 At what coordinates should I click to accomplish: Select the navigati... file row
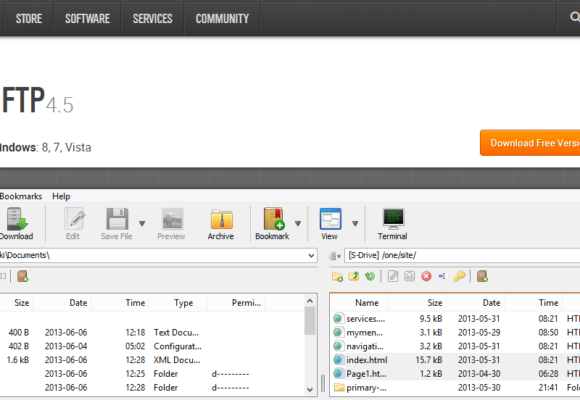coord(455,346)
